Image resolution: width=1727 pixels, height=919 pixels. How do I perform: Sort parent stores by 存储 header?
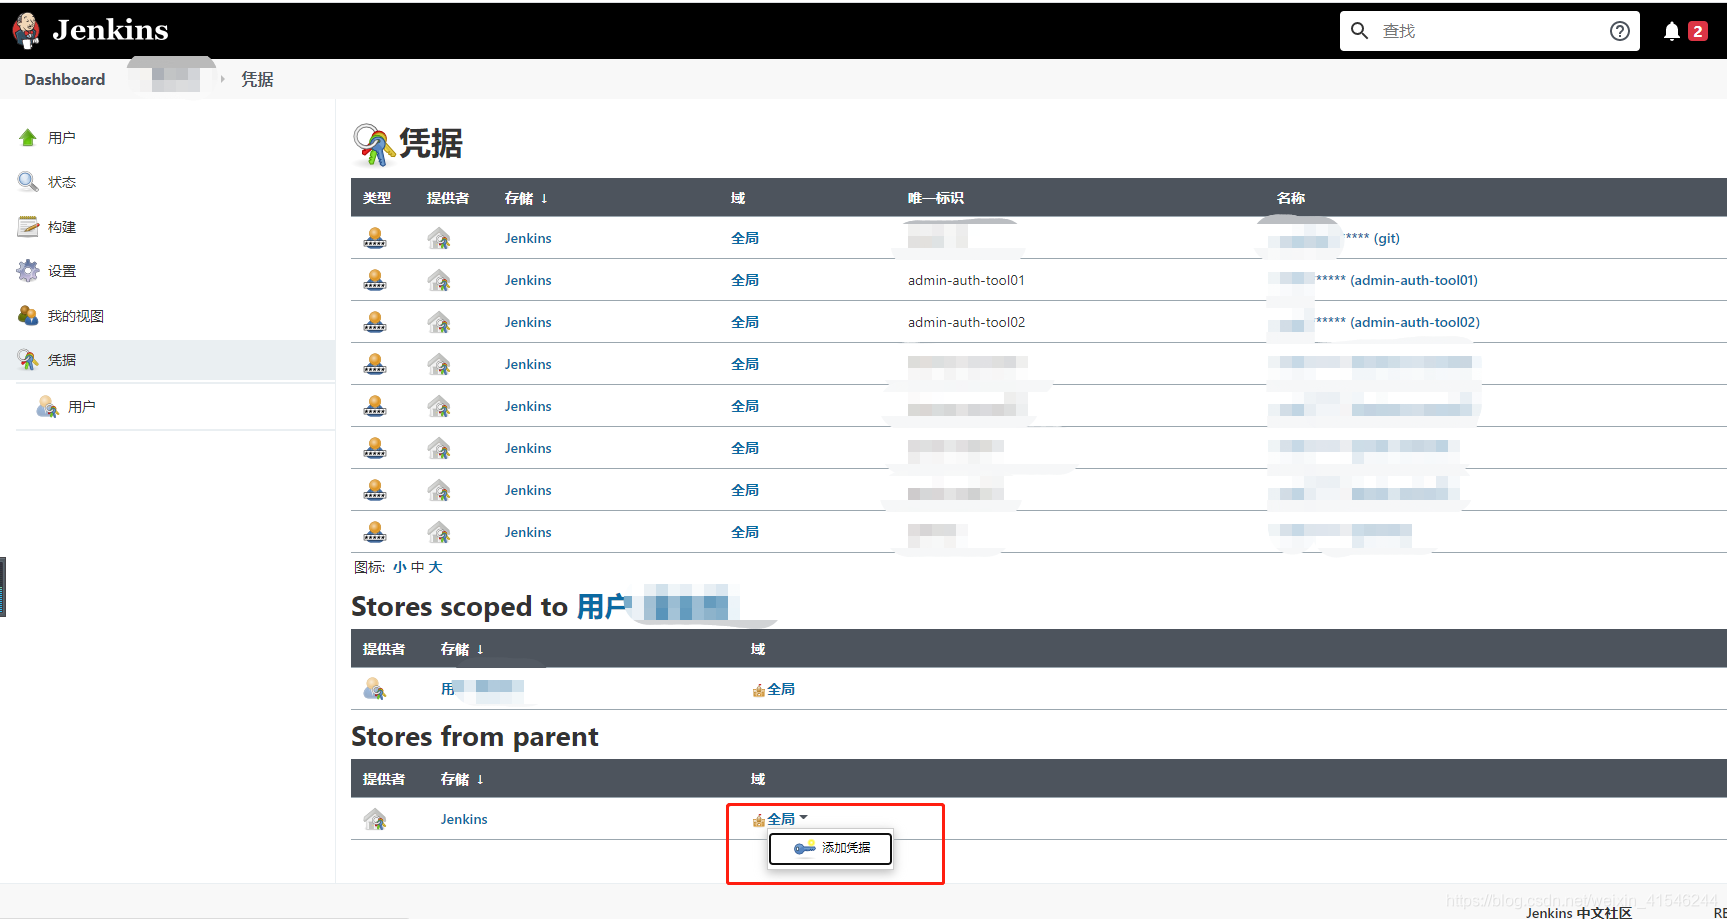click(462, 779)
